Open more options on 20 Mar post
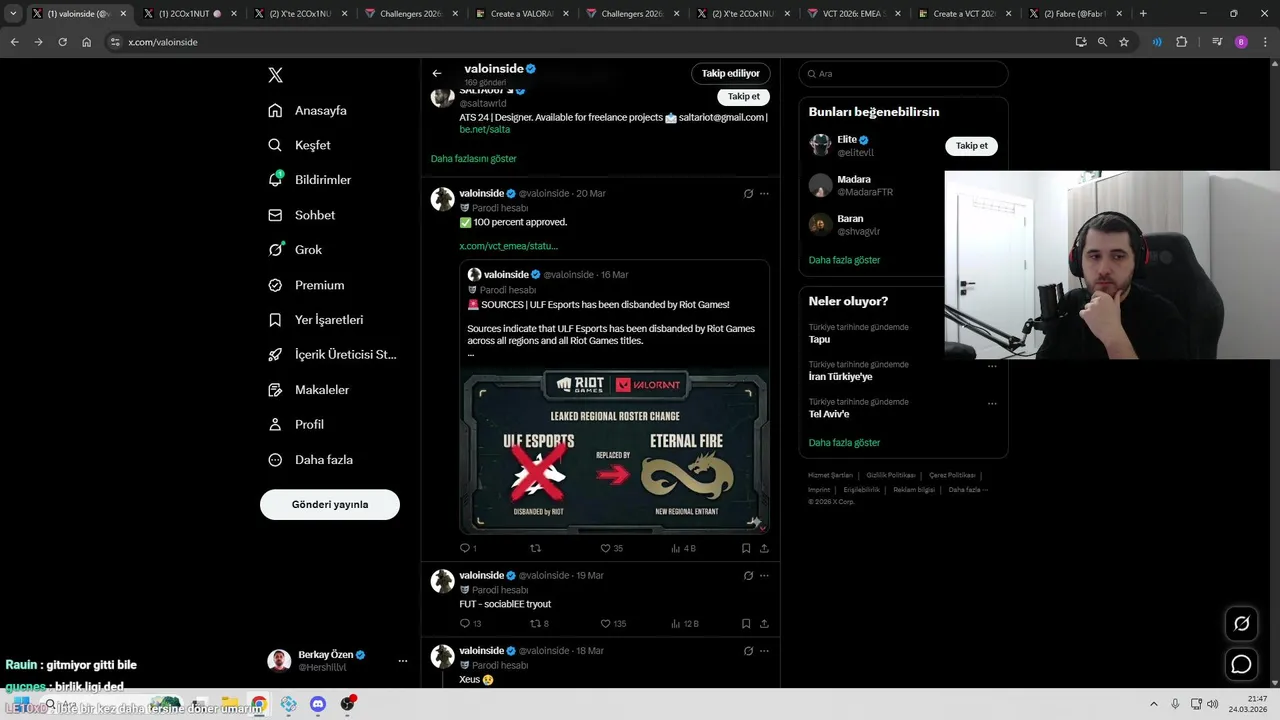This screenshot has height=720, width=1280. (x=764, y=194)
